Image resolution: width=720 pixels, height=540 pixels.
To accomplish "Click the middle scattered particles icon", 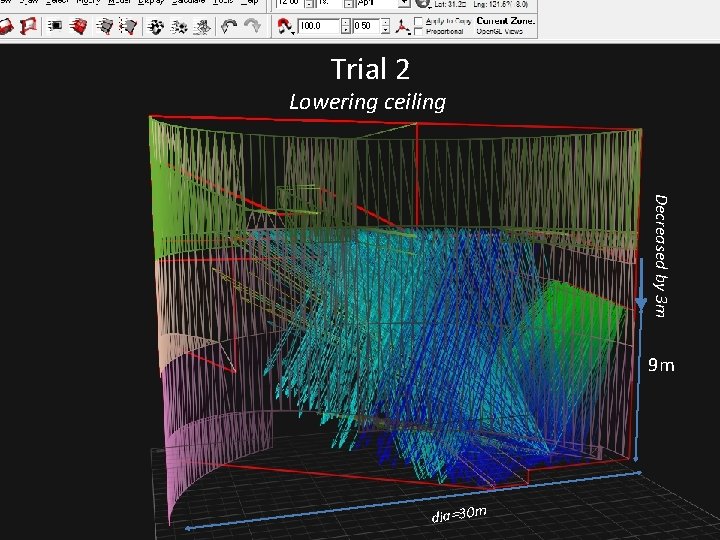I will point(179,27).
